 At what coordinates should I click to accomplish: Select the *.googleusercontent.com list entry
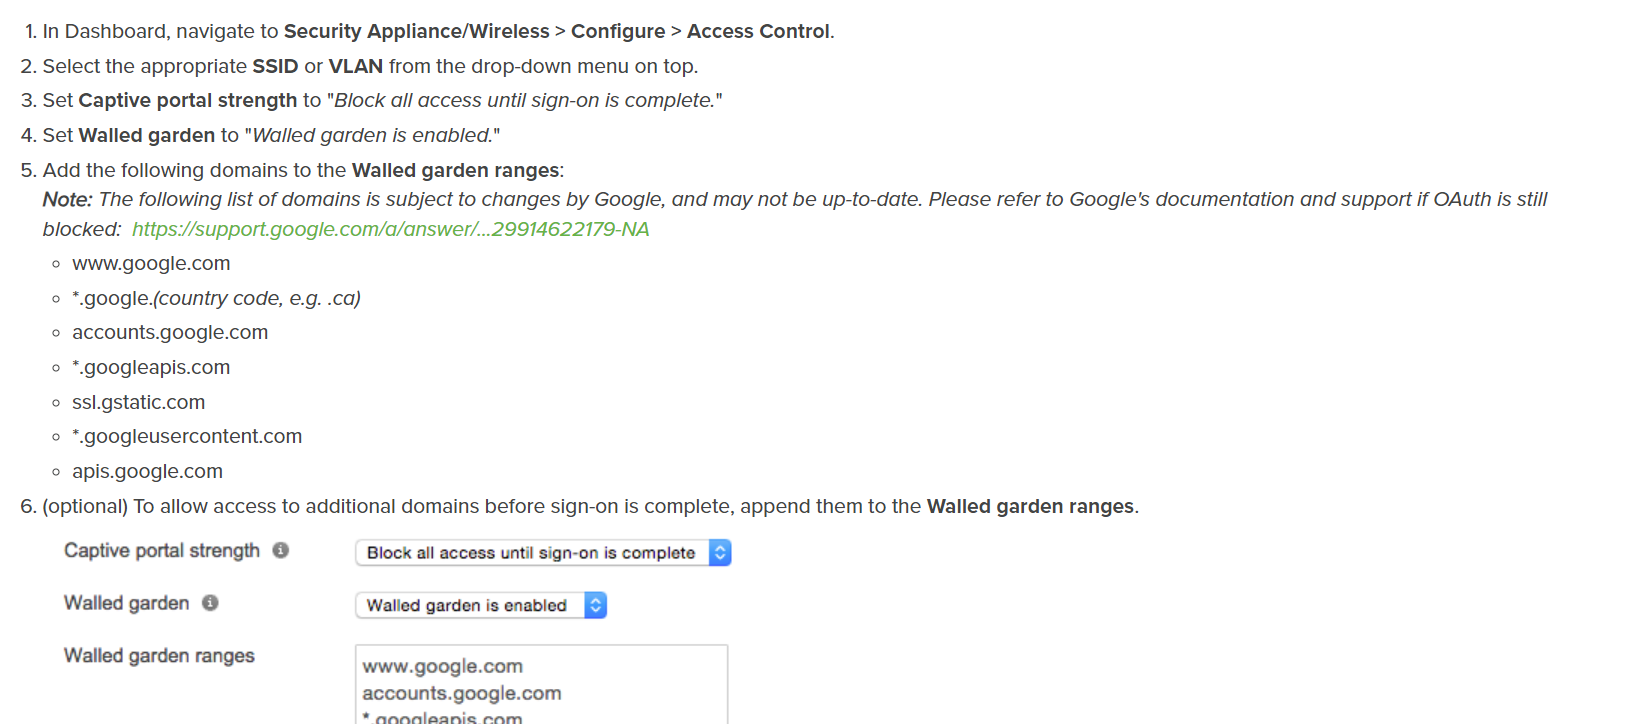187,437
